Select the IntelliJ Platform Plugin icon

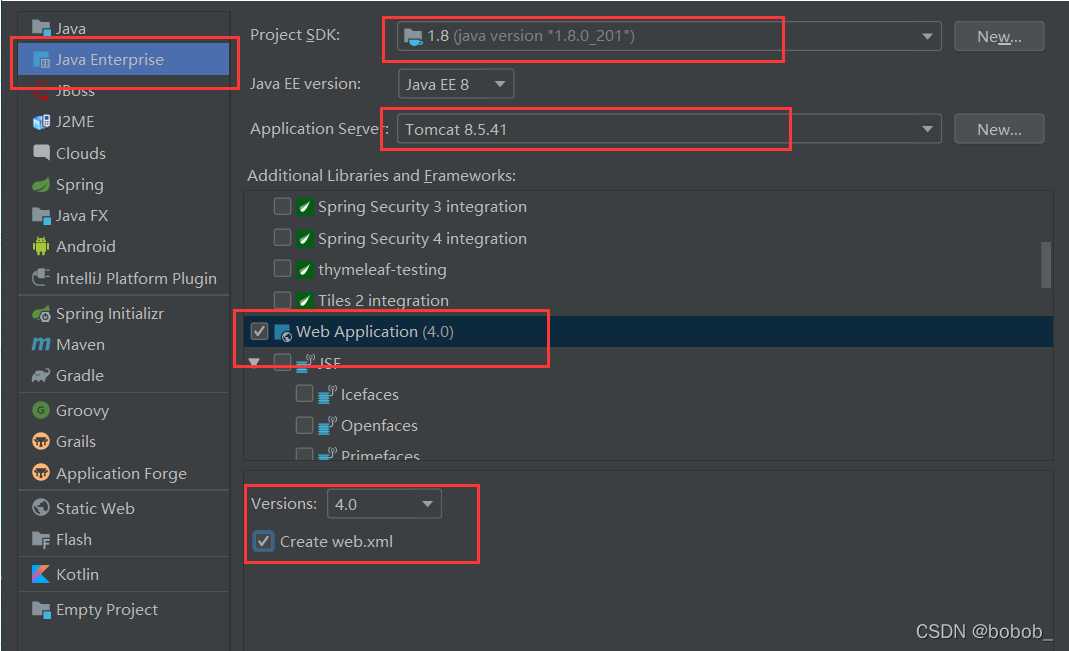pos(41,277)
